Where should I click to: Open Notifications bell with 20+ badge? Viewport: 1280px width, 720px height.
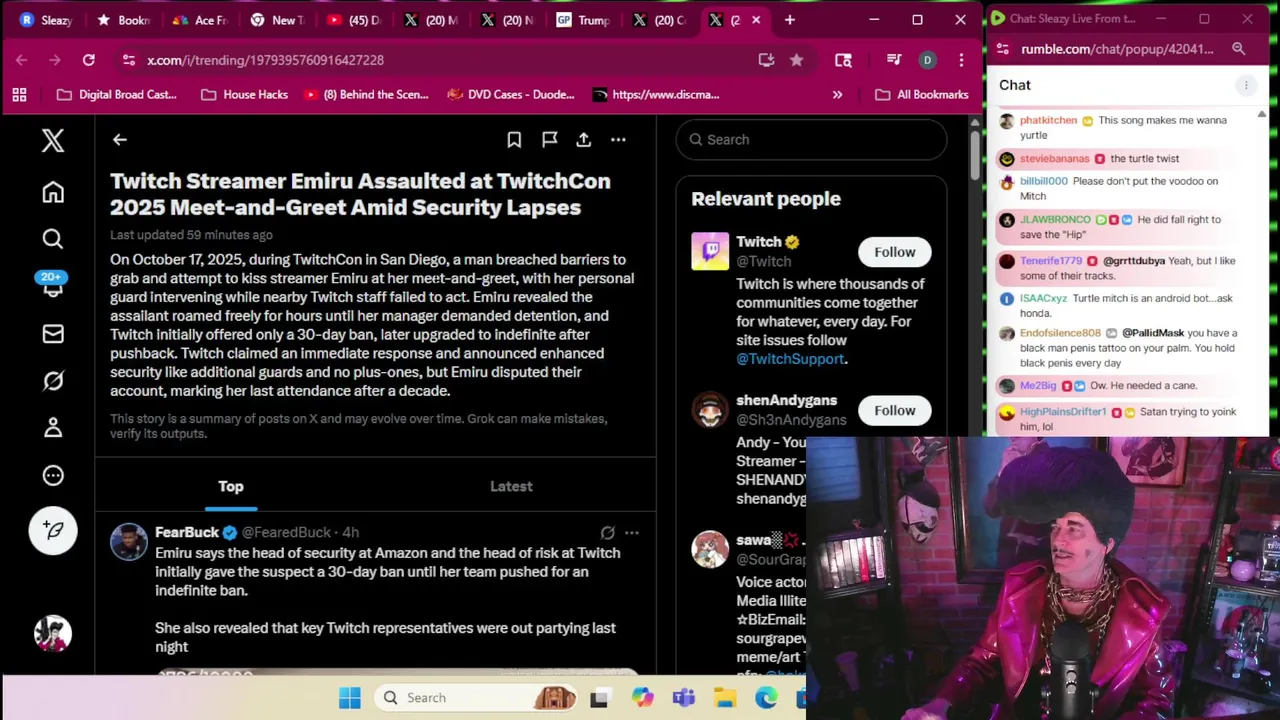point(53,285)
